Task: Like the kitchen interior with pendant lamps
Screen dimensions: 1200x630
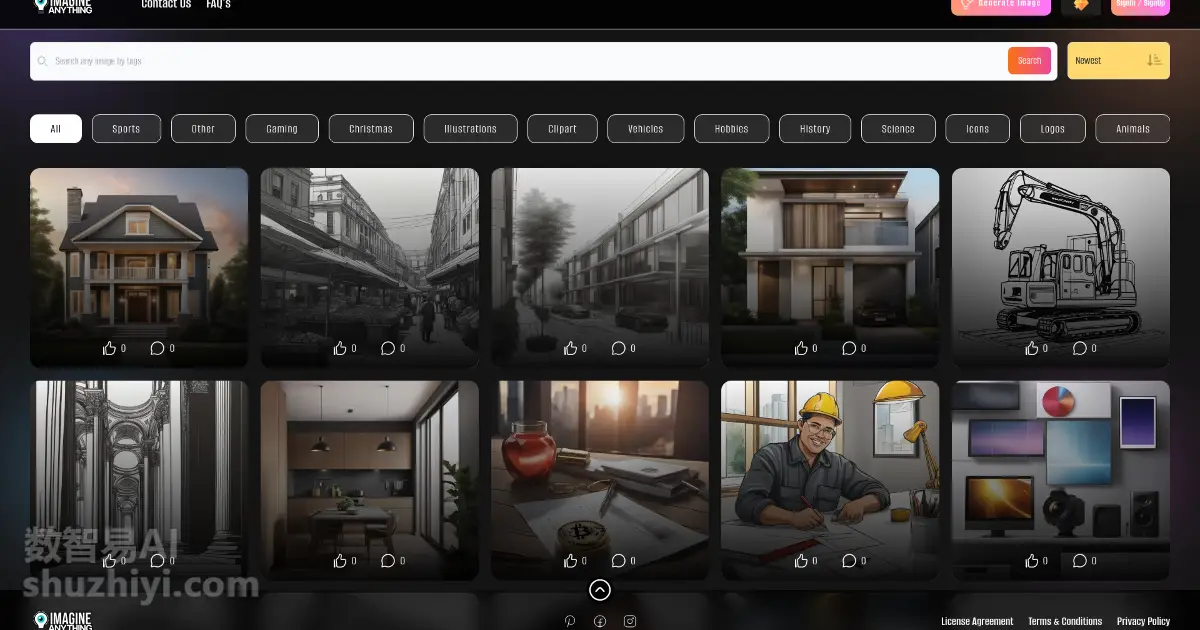Action: tap(340, 561)
